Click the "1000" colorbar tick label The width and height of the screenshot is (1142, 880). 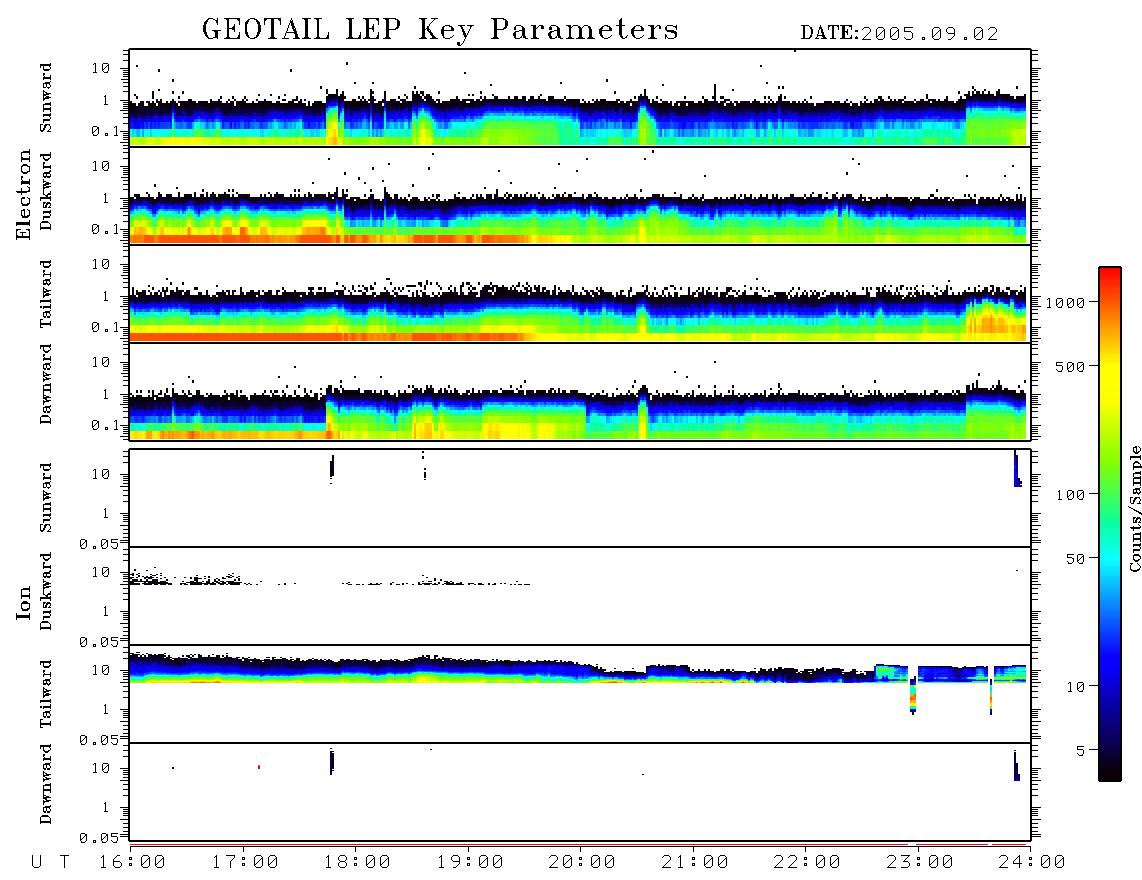[1066, 303]
